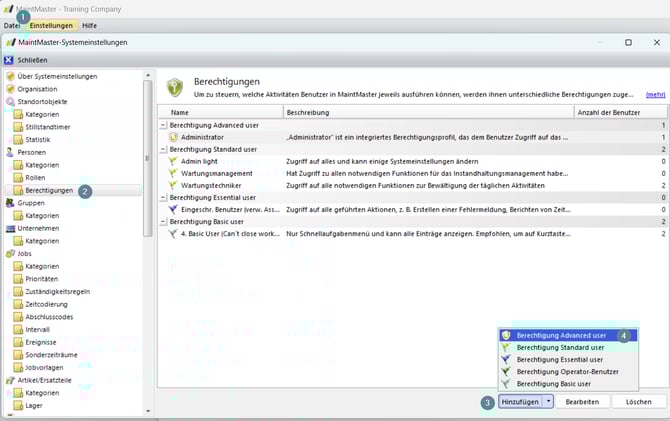The image size is (670, 421).
Task: Follow the (mehr) link
Action: (655, 94)
